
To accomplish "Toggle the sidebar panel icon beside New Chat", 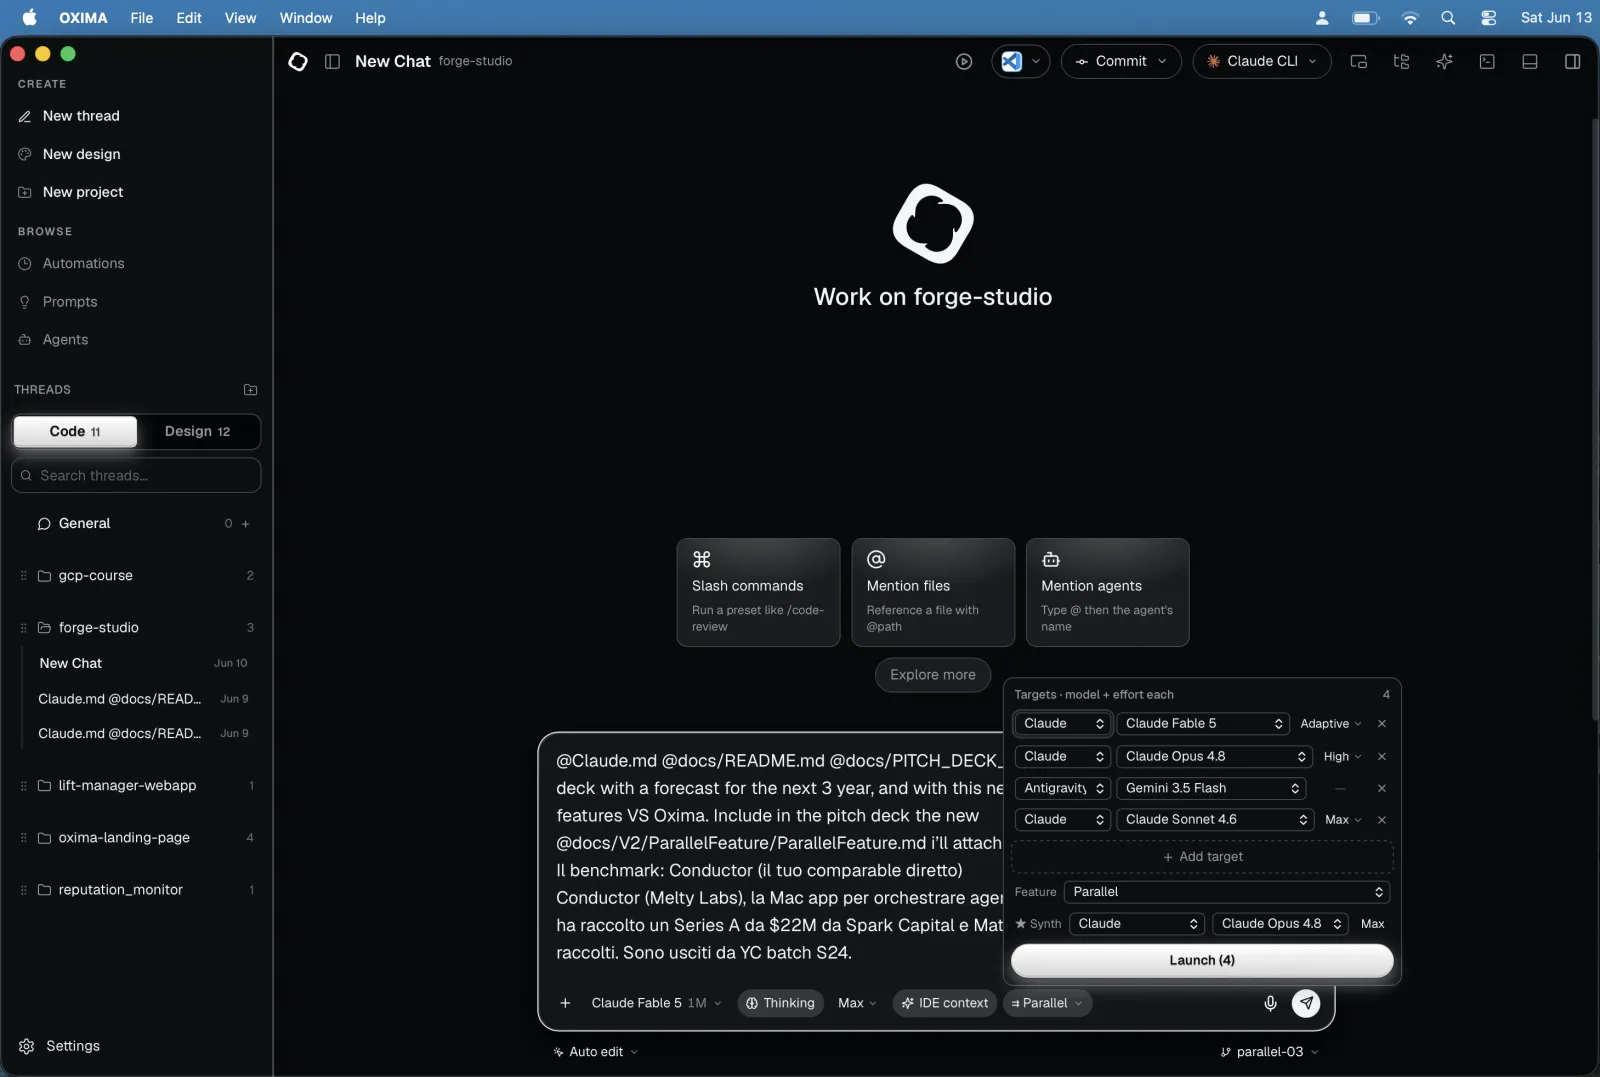I will click(333, 62).
